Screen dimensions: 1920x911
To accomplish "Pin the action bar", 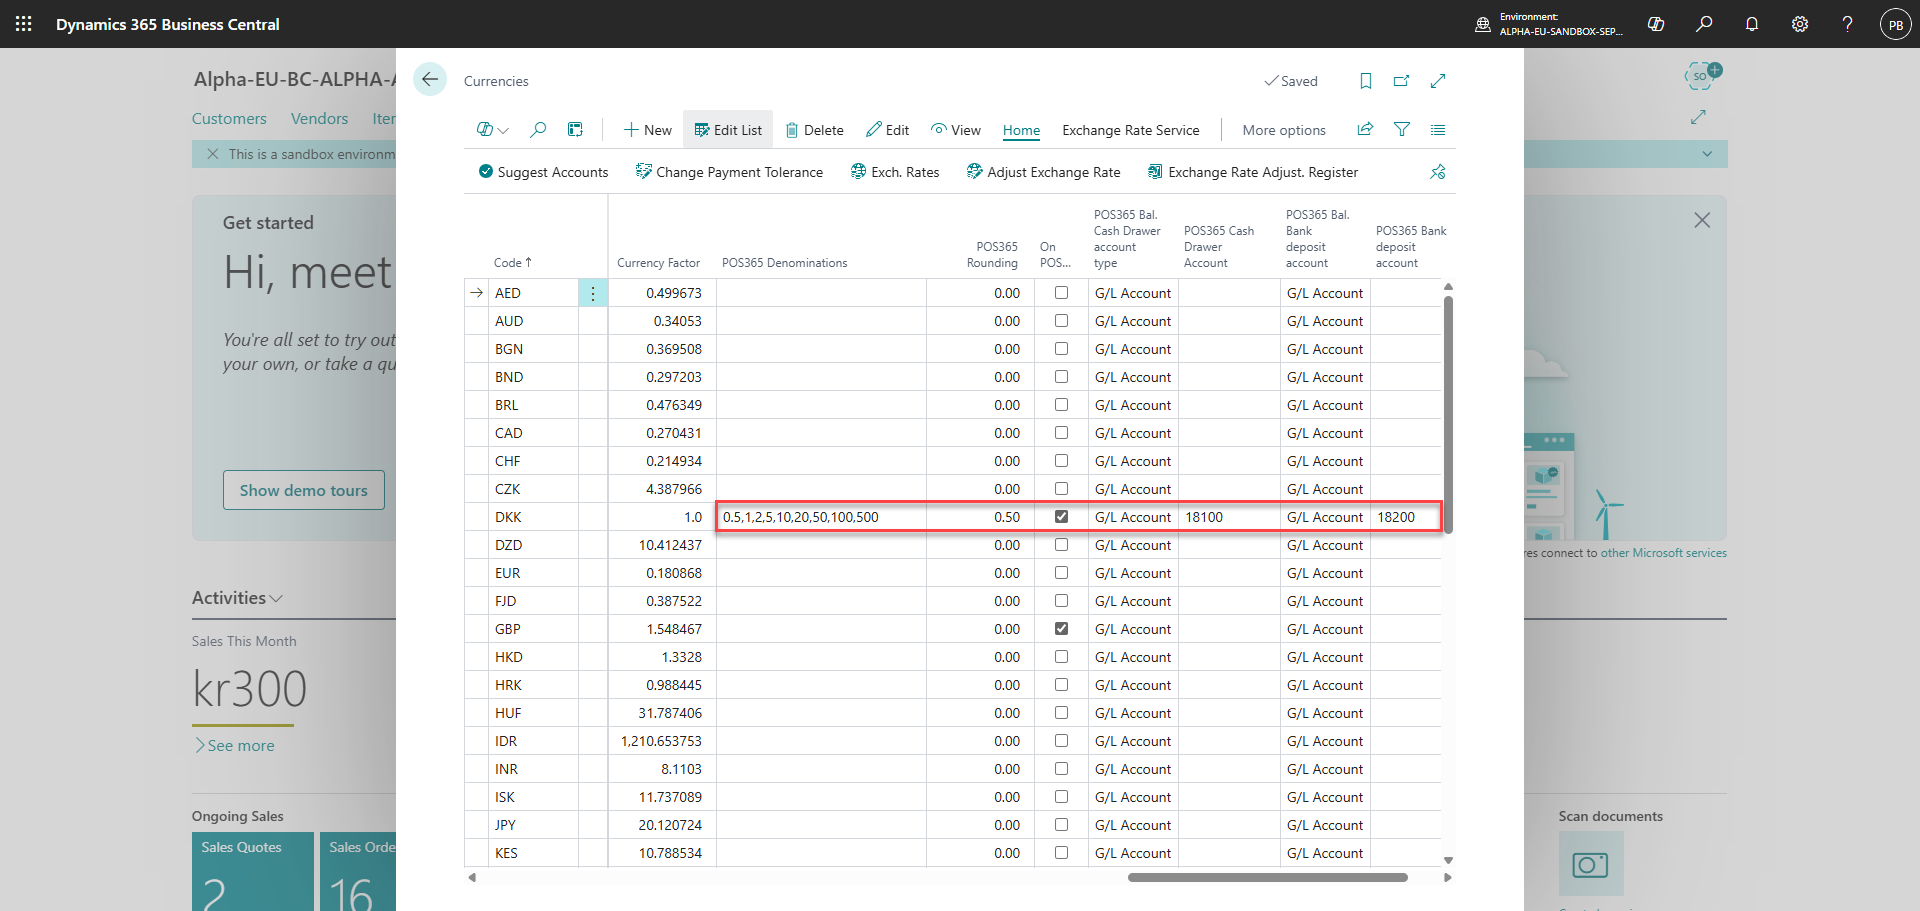I will tap(1438, 172).
